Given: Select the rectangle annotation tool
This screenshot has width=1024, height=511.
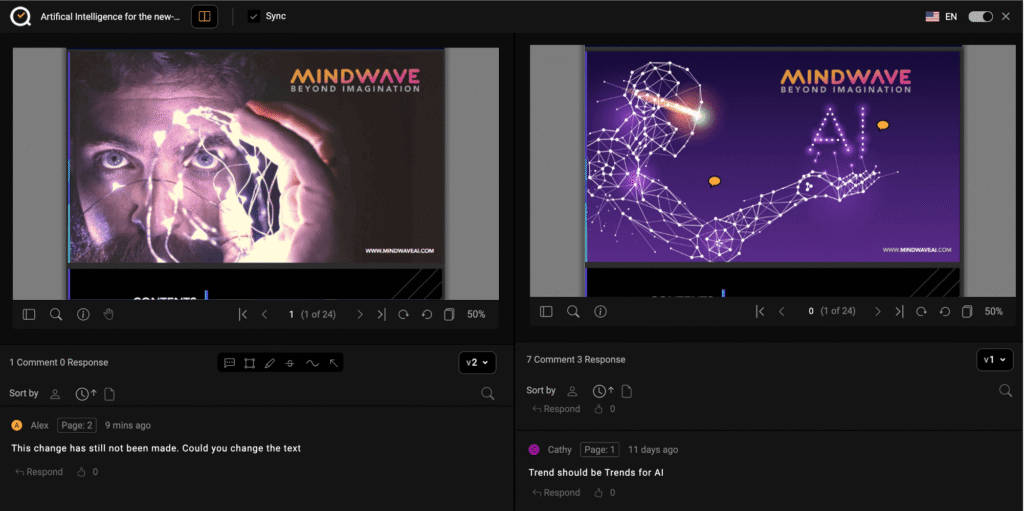Looking at the screenshot, I should click(x=249, y=363).
